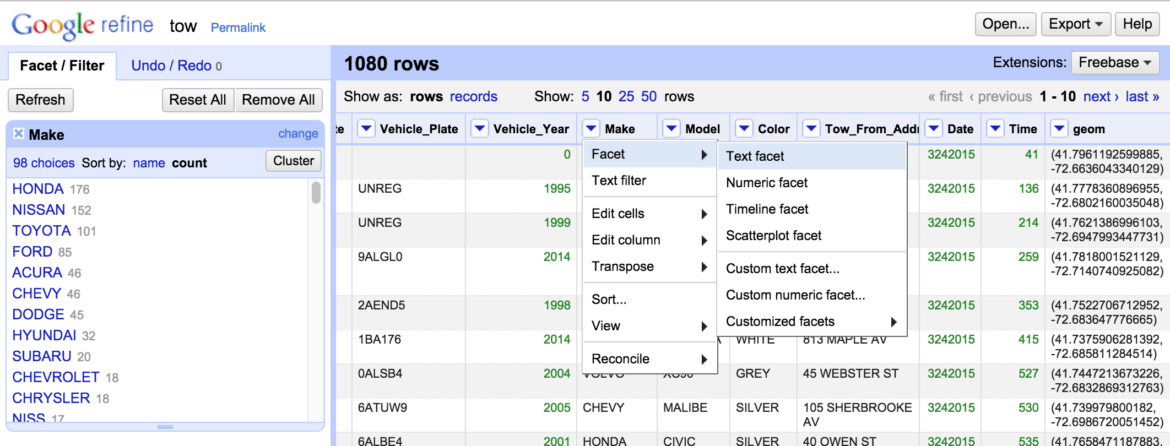This screenshot has width=1170, height=446.
Task: Open the Make column dropdown arrow
Action: (591, 129)
